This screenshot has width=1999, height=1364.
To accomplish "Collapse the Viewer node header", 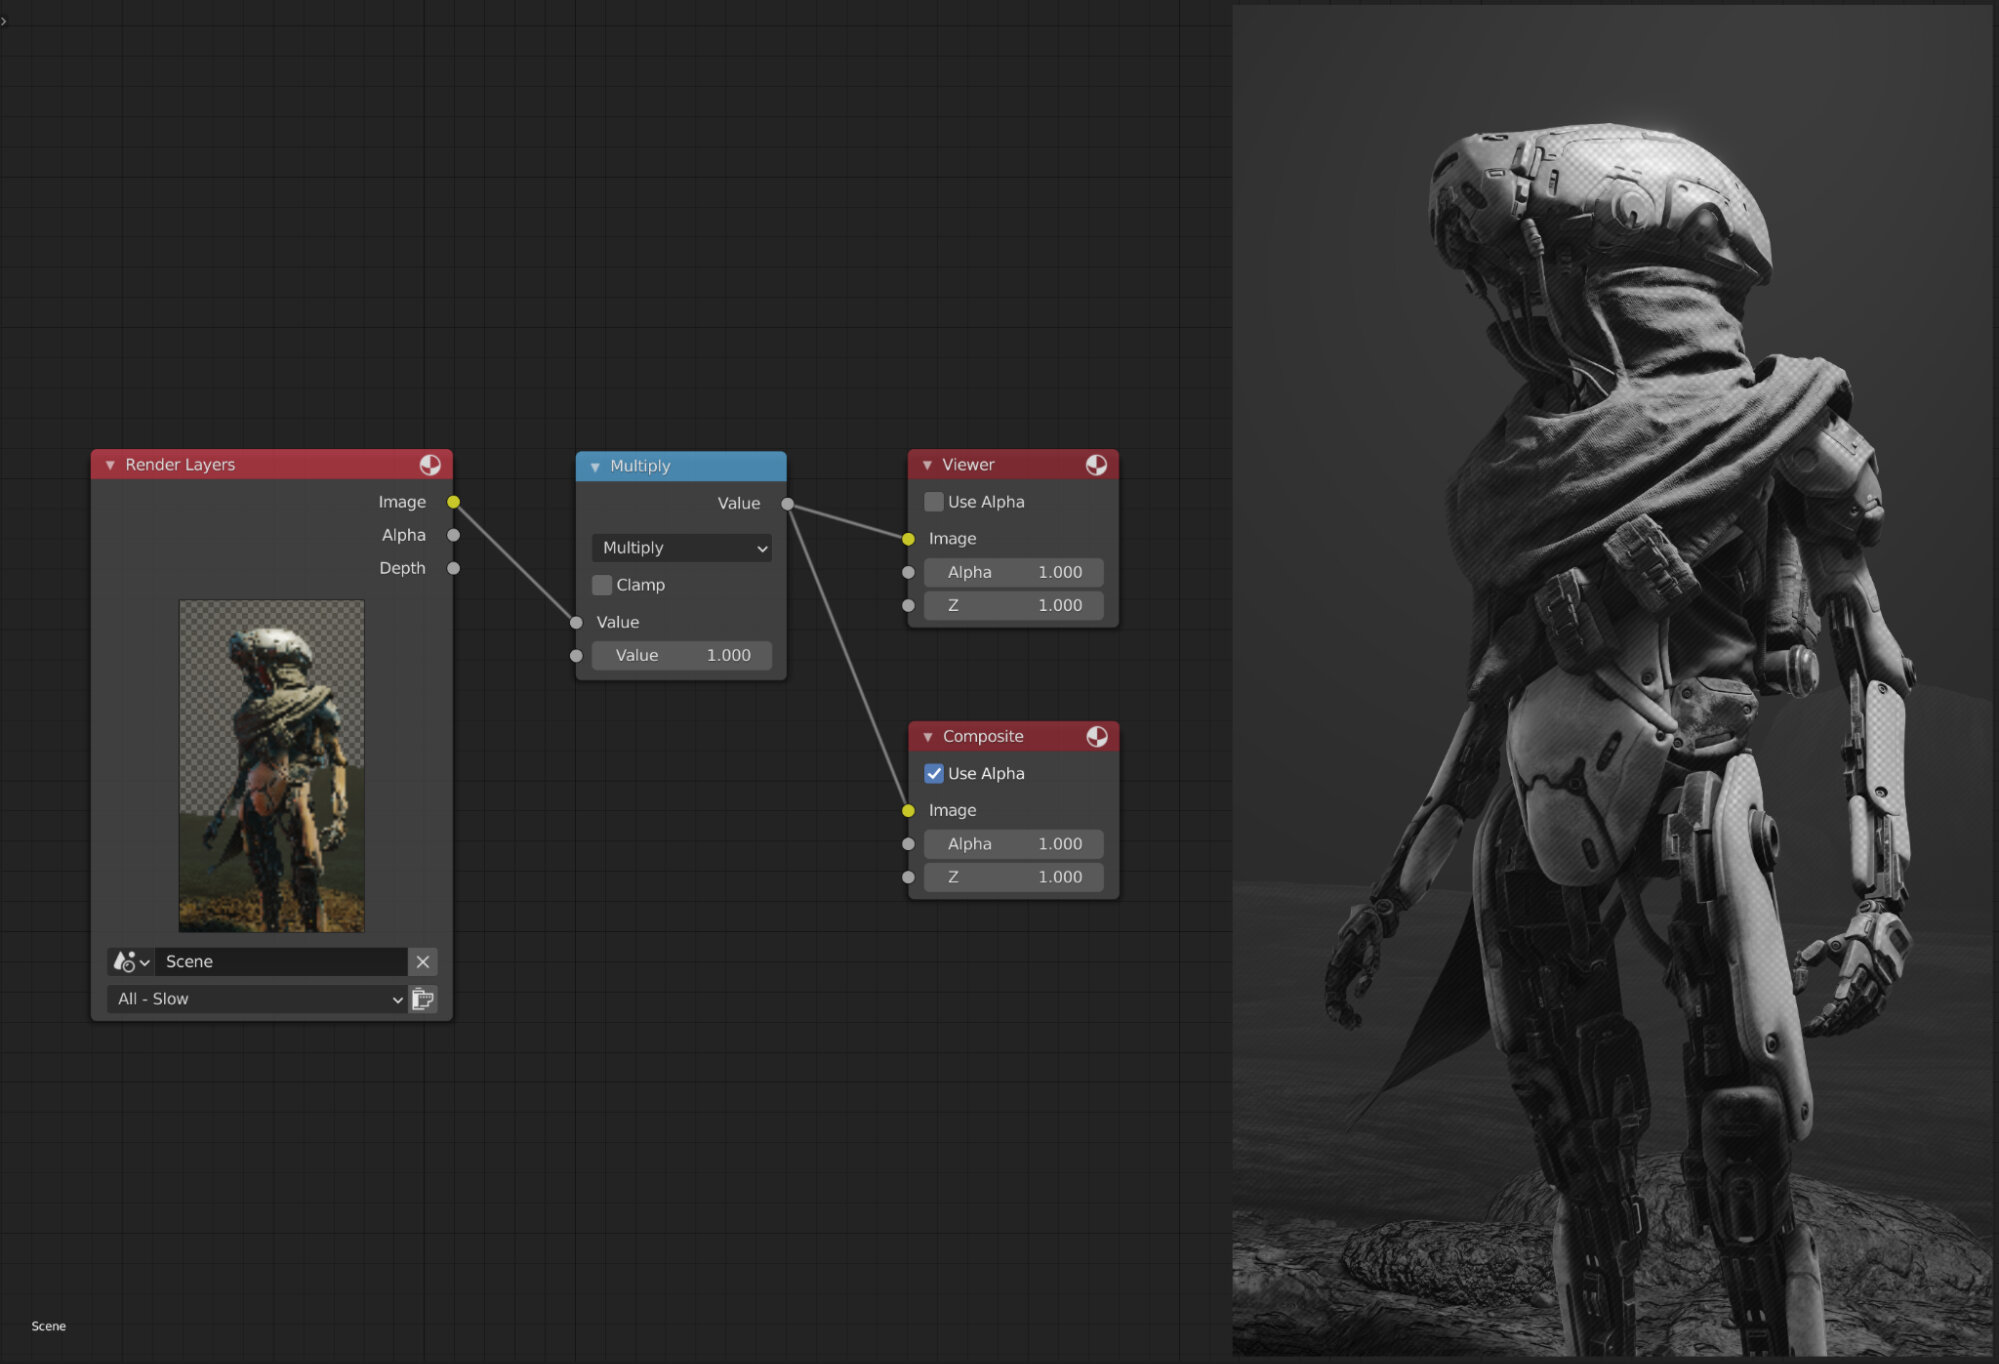I will tap(926, 464).
